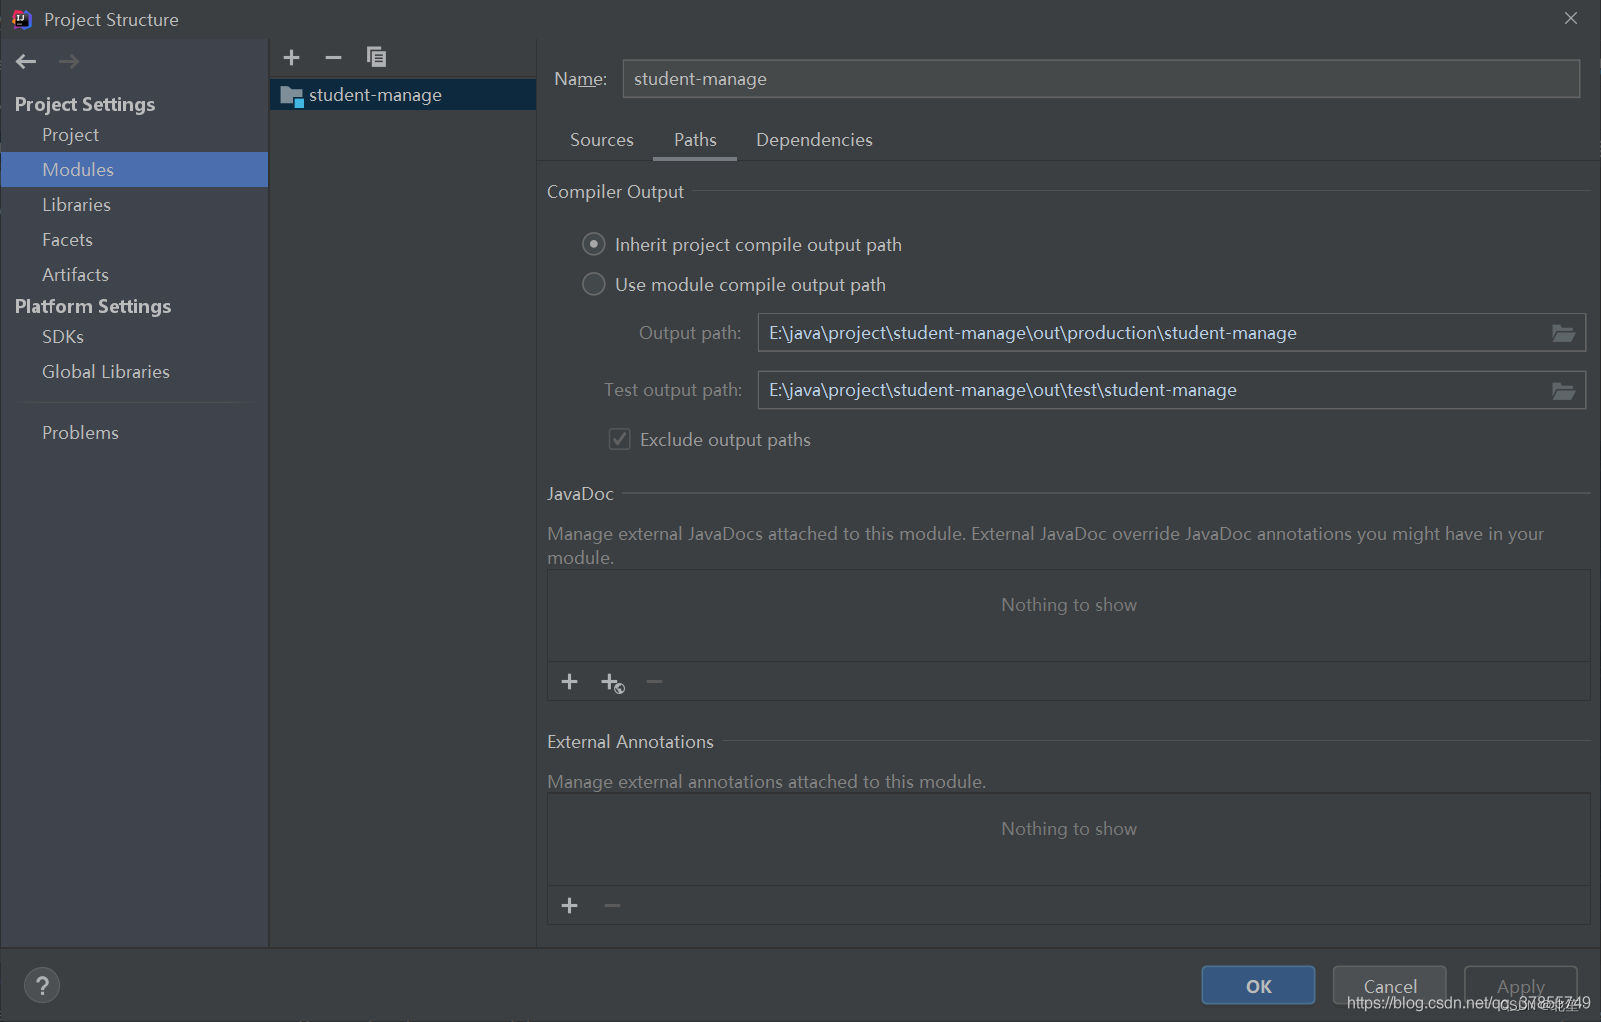1601x1022 pixels.
Task: Click IntelliJ logo in title bar
Action: (22, 19)
